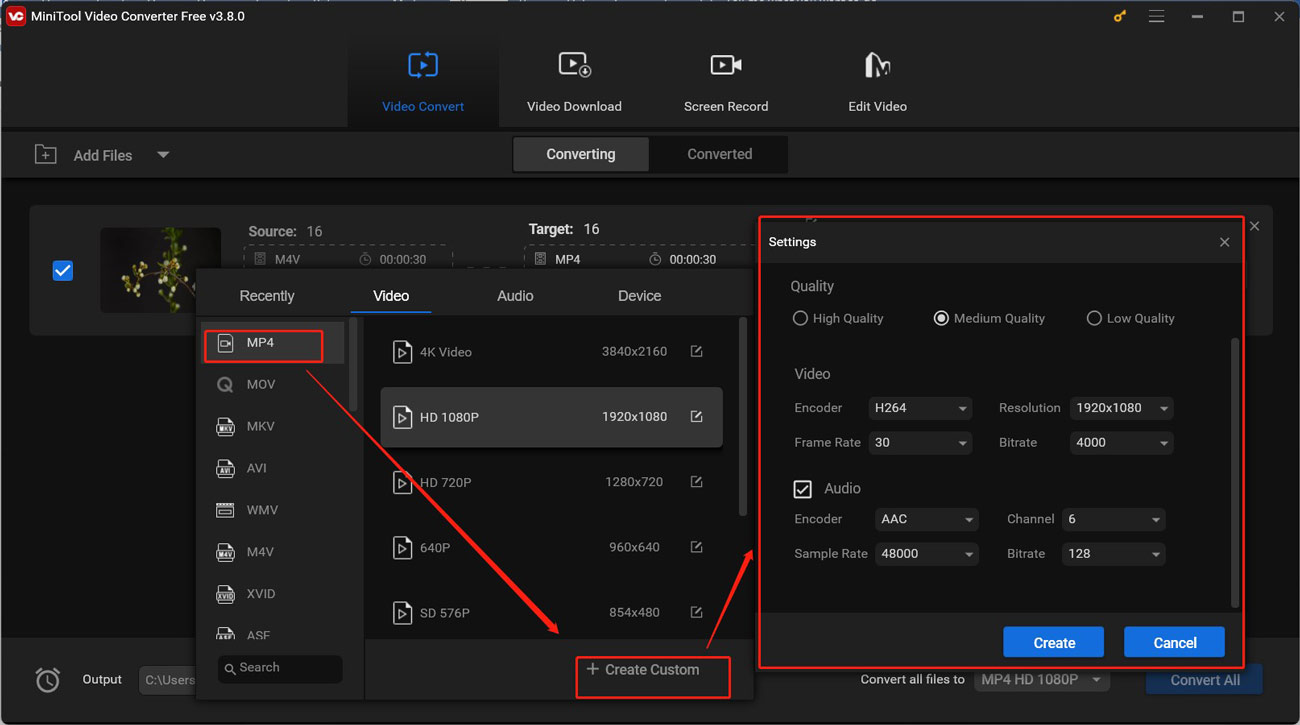Open the Channel dropdown
Viewport: 1300px width, 725px height.
tap(1113, 520)
